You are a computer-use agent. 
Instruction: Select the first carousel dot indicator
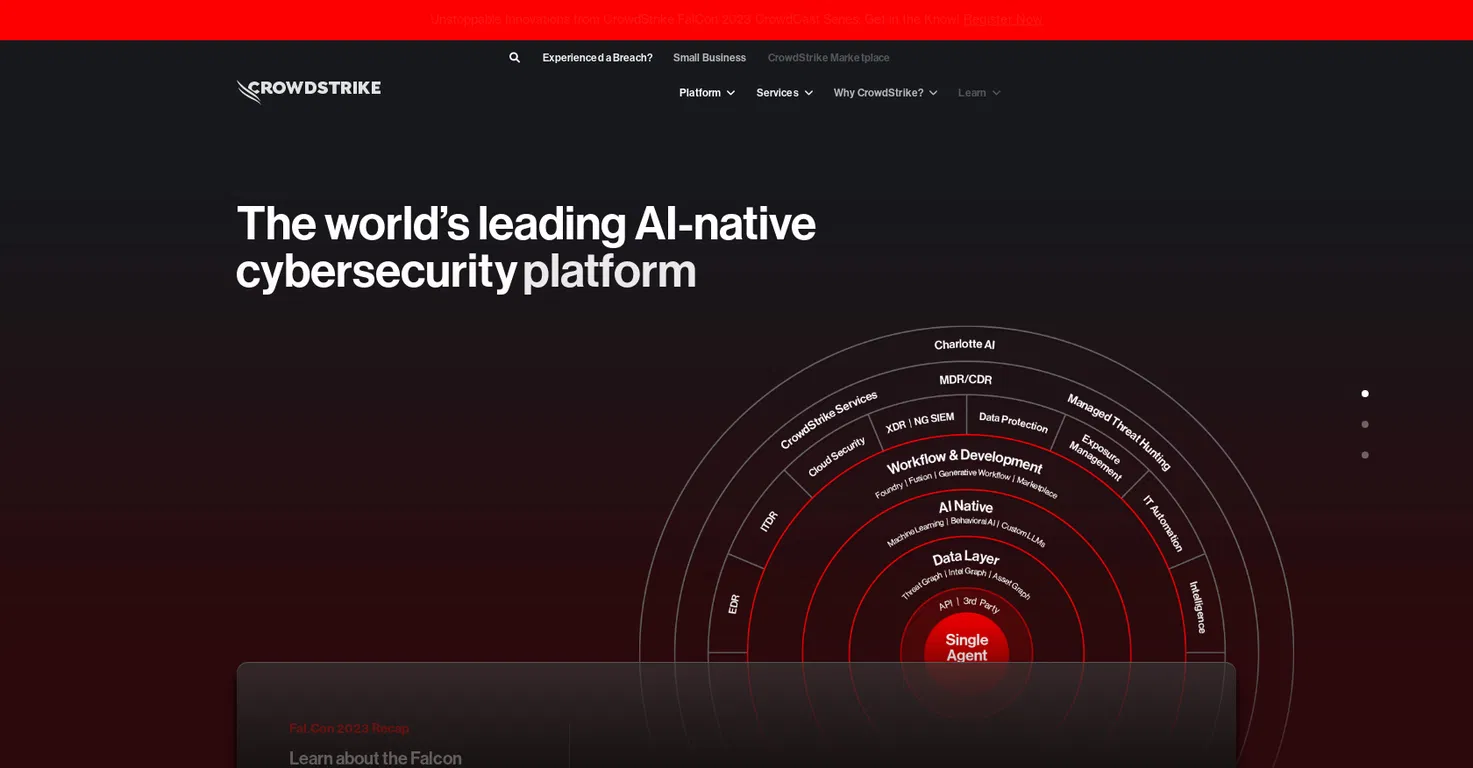point(1365,394)
